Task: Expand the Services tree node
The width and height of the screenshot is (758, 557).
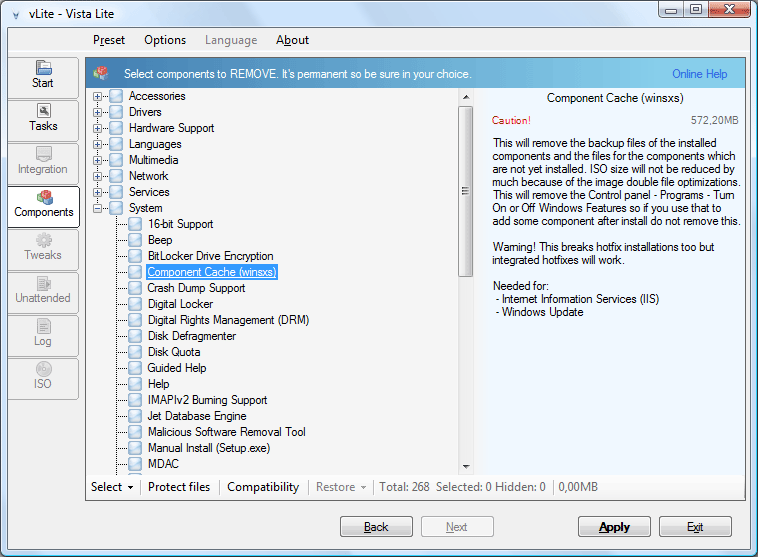Action: pyautogui.click(x=98, y=192)
